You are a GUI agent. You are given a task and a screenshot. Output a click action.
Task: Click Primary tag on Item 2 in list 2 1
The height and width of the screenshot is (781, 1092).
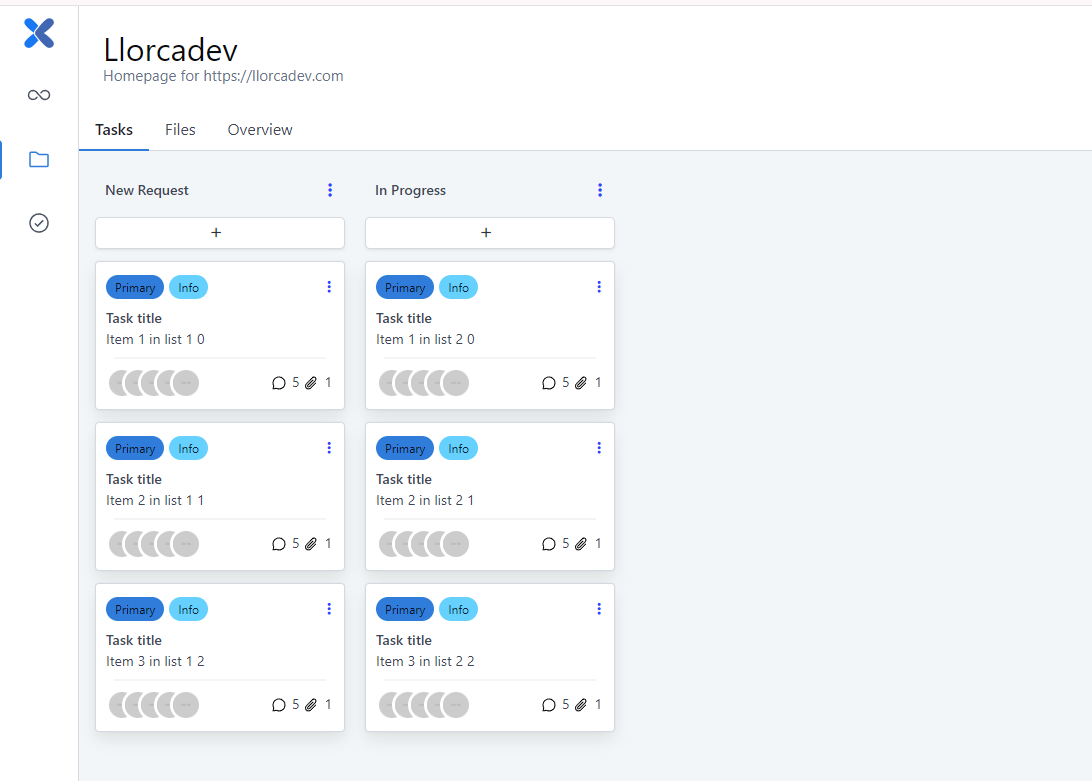tap(405, 449)
